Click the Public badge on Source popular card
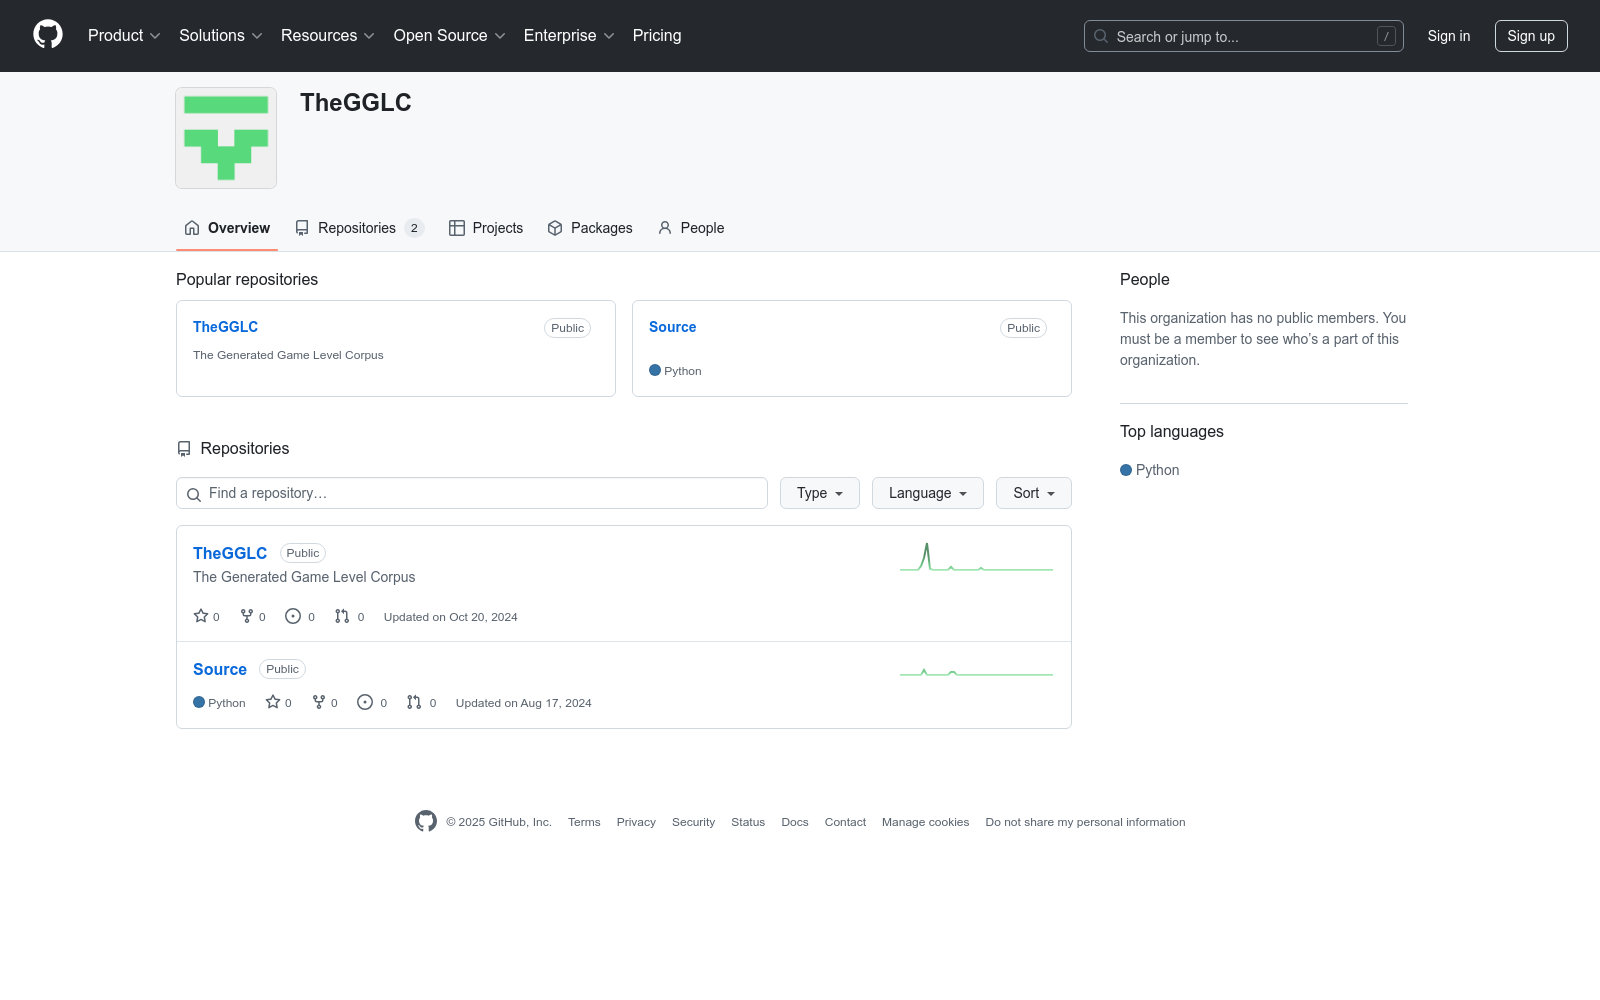This screenshot has height=1000, width=1600. [1023, 328]
